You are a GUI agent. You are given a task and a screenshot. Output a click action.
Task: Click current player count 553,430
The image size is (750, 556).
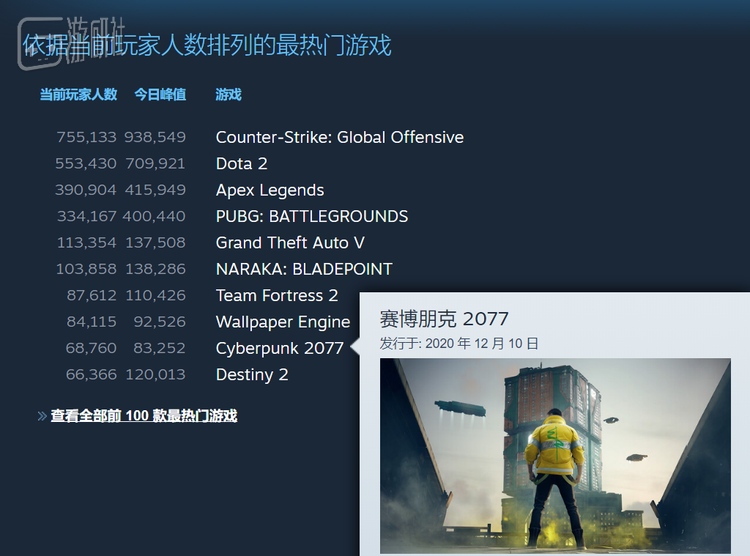[x=86, y=164]
